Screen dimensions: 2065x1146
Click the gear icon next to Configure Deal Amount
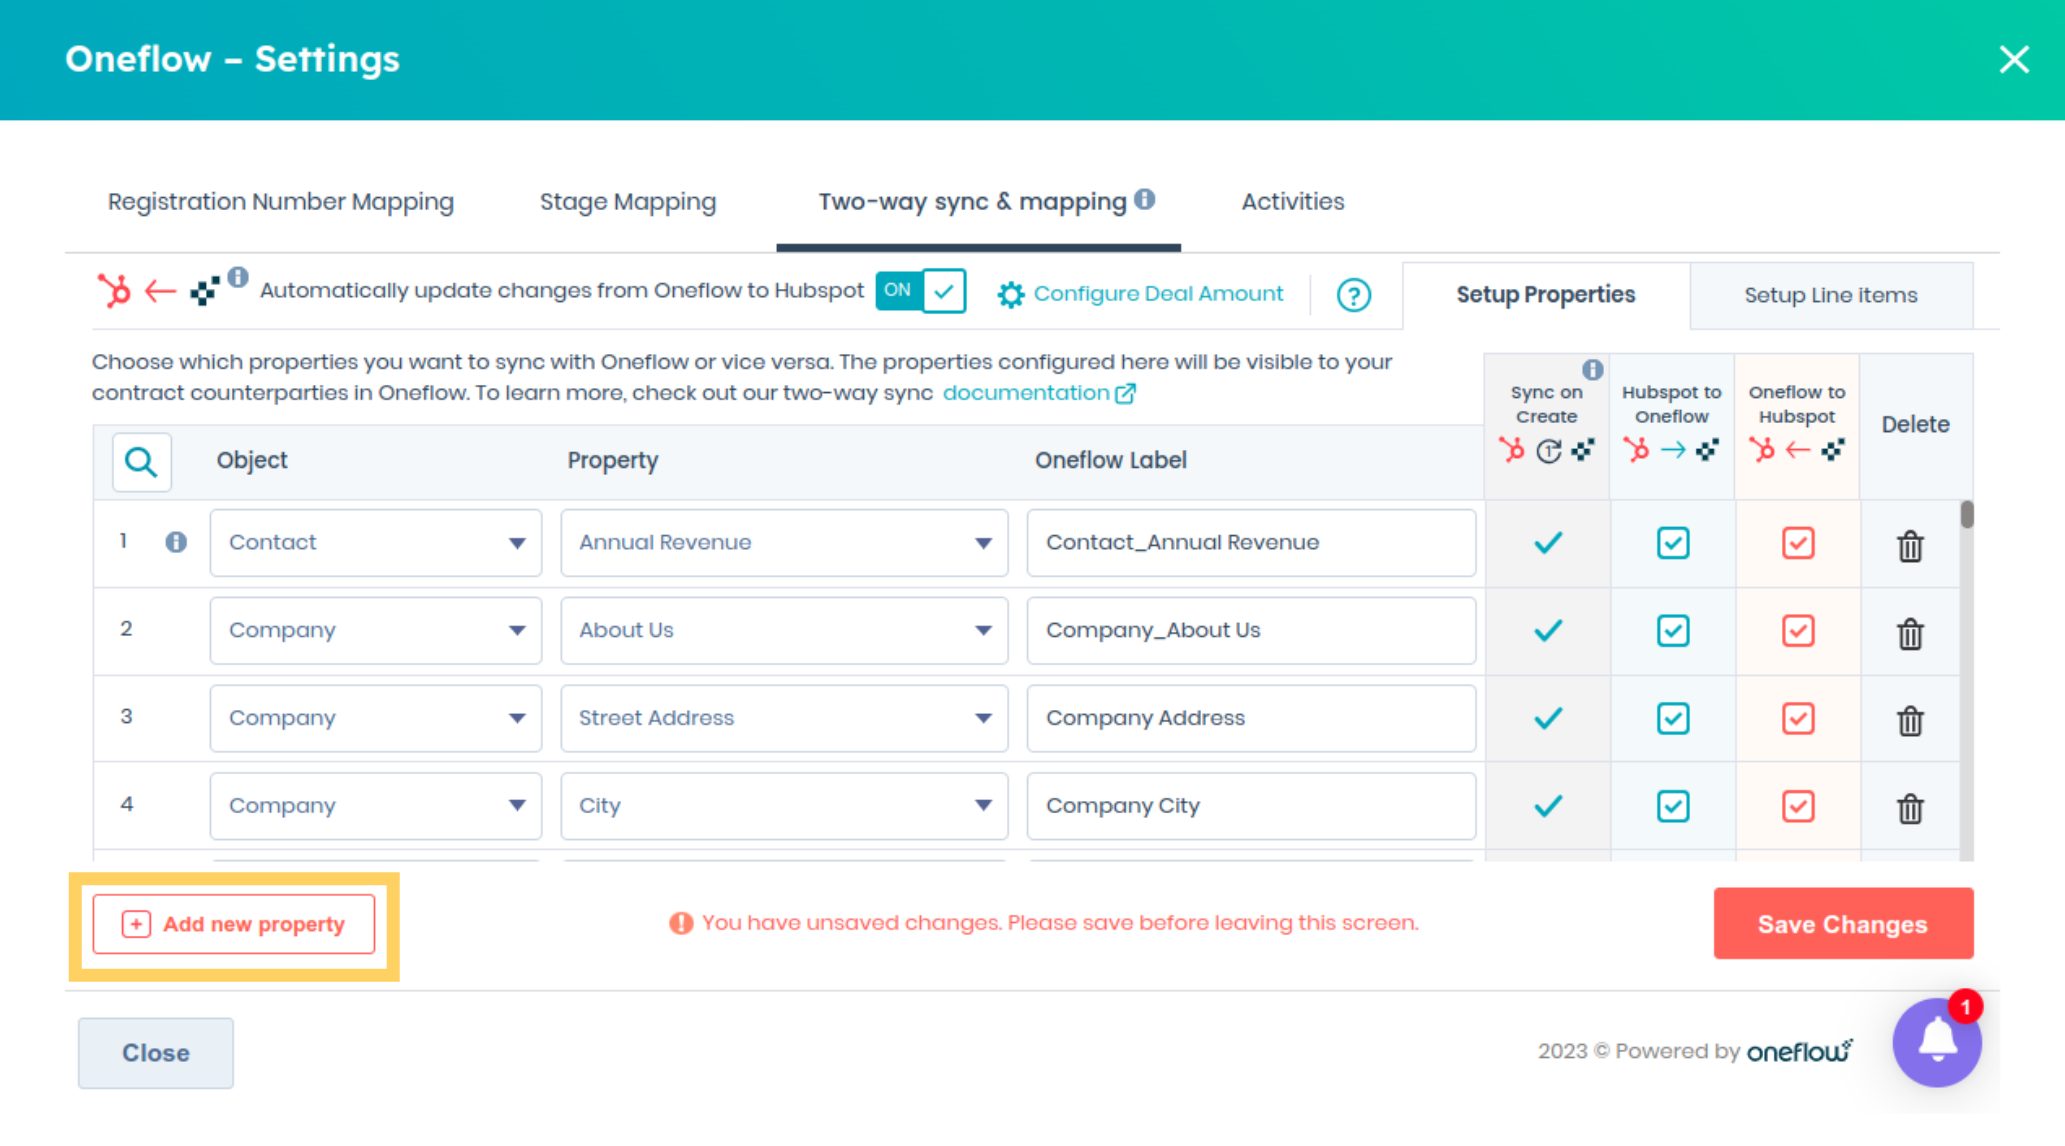(x=1010, y=293)
